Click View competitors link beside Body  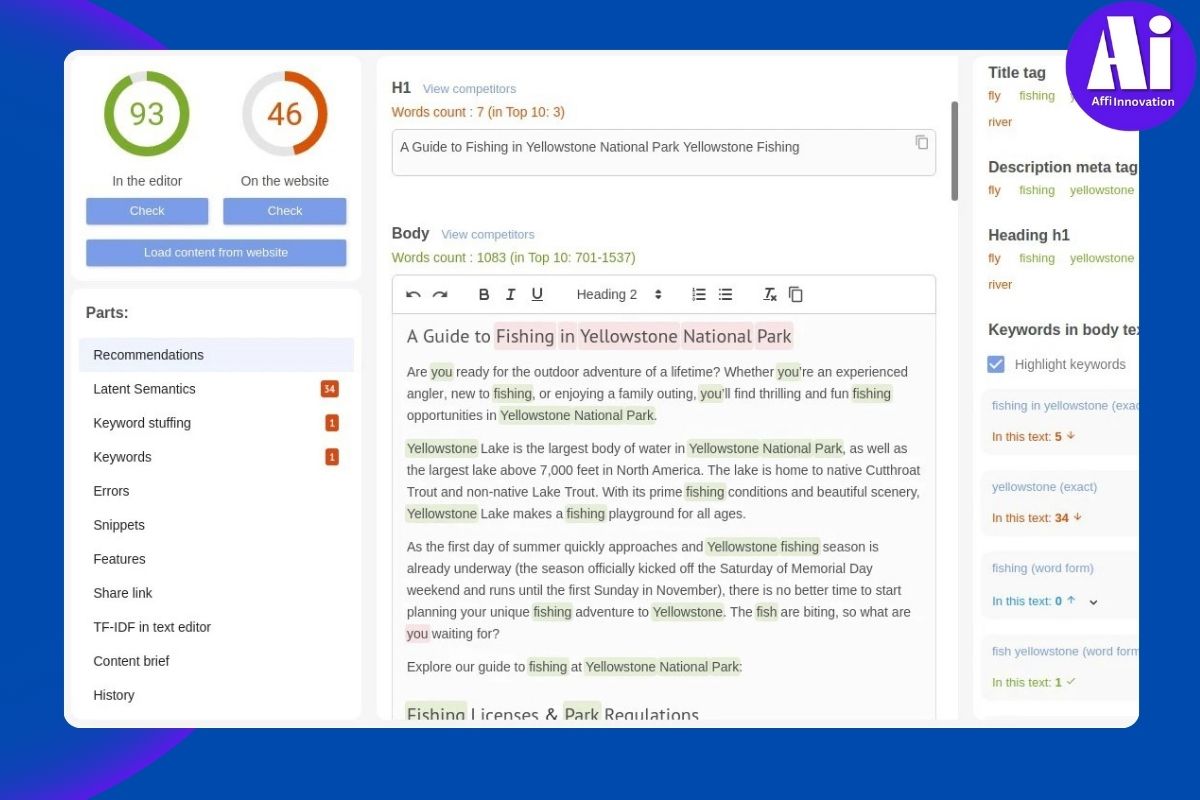488,234
